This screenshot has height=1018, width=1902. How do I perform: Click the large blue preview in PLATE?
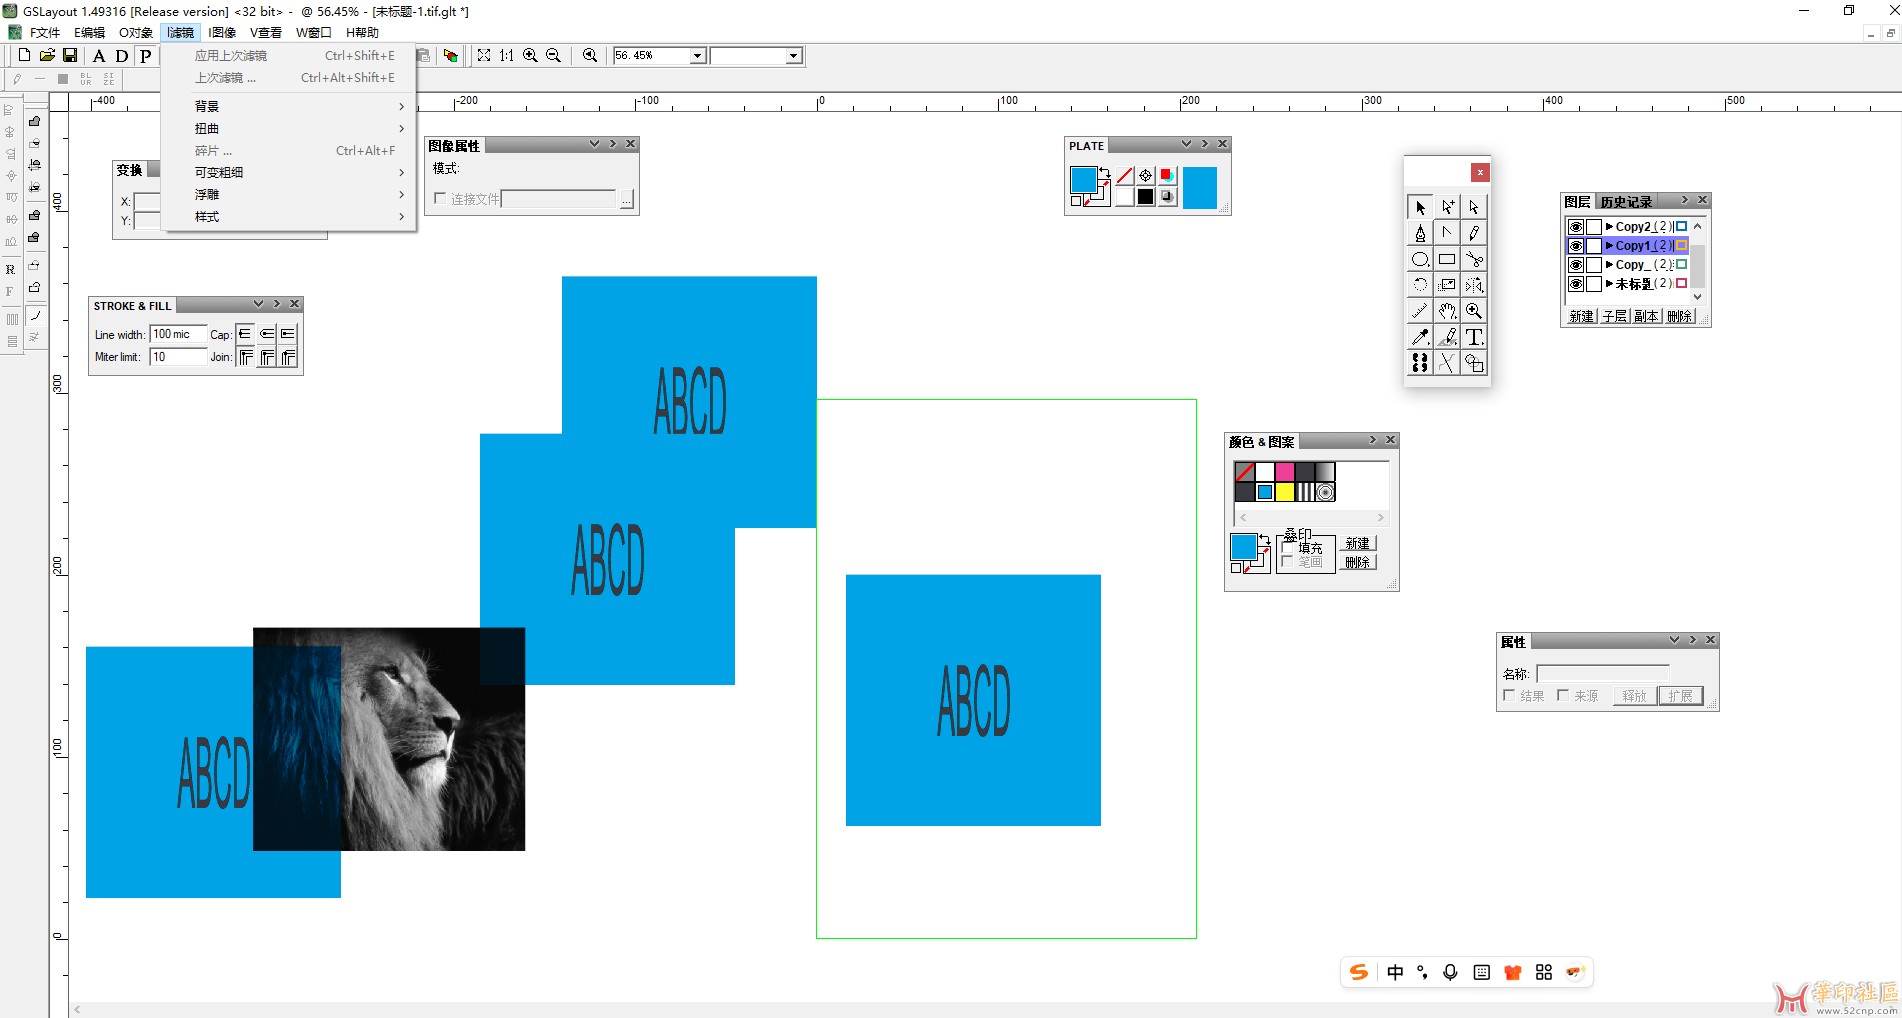click(1200, 187)
